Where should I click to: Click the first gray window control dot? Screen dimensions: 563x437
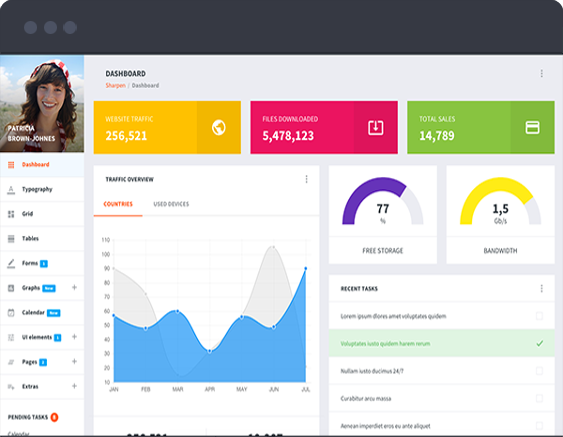(31, 27)
